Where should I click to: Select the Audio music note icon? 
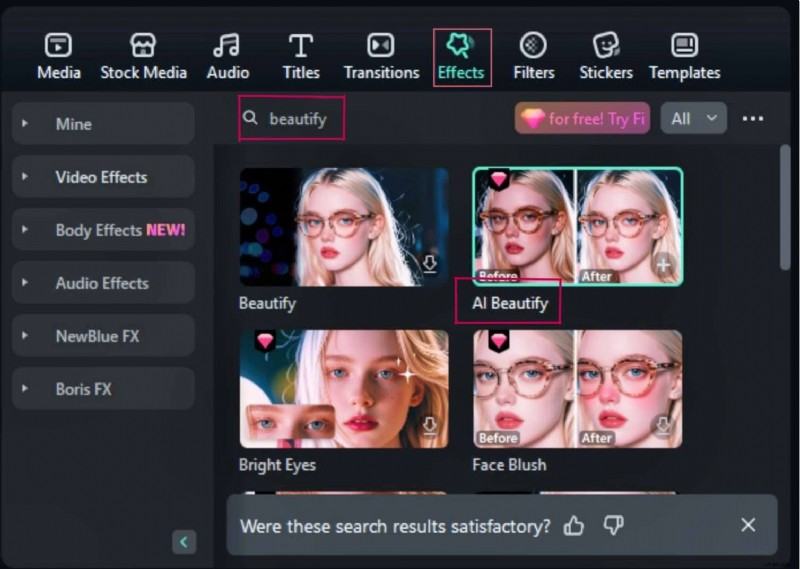(x=227, y=45)
